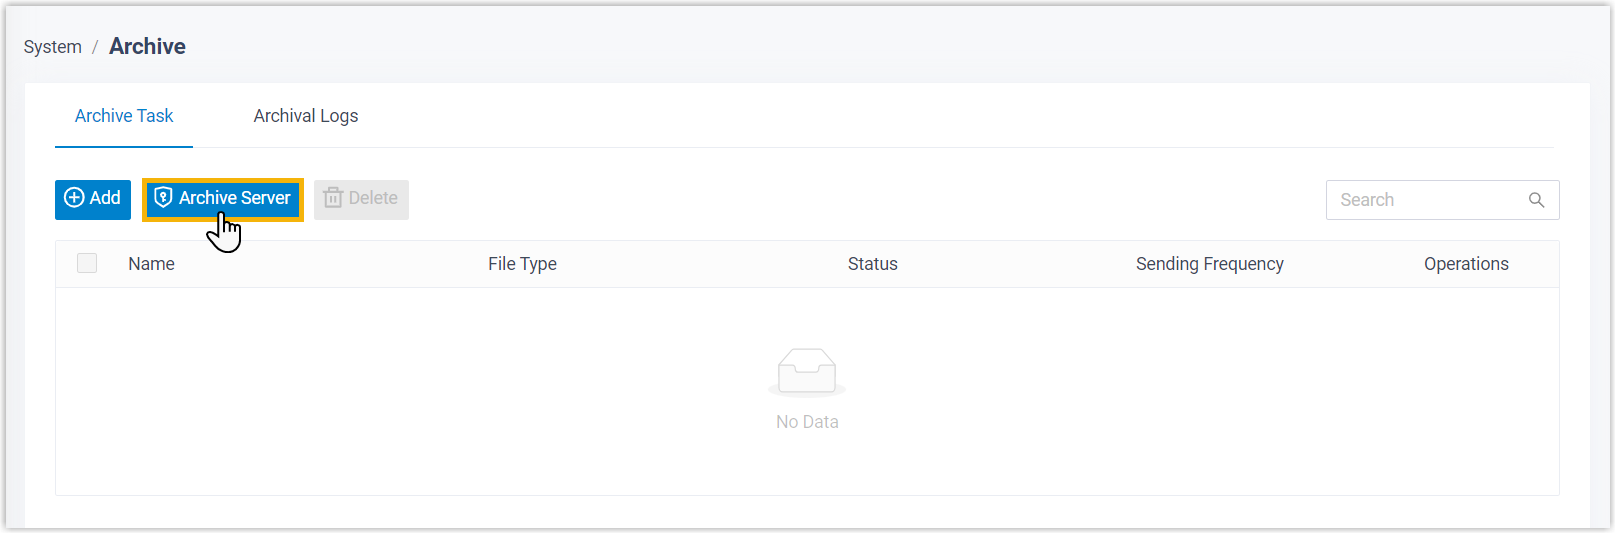
Task: Click the plus icon on Add button
Action: (74, 198)
